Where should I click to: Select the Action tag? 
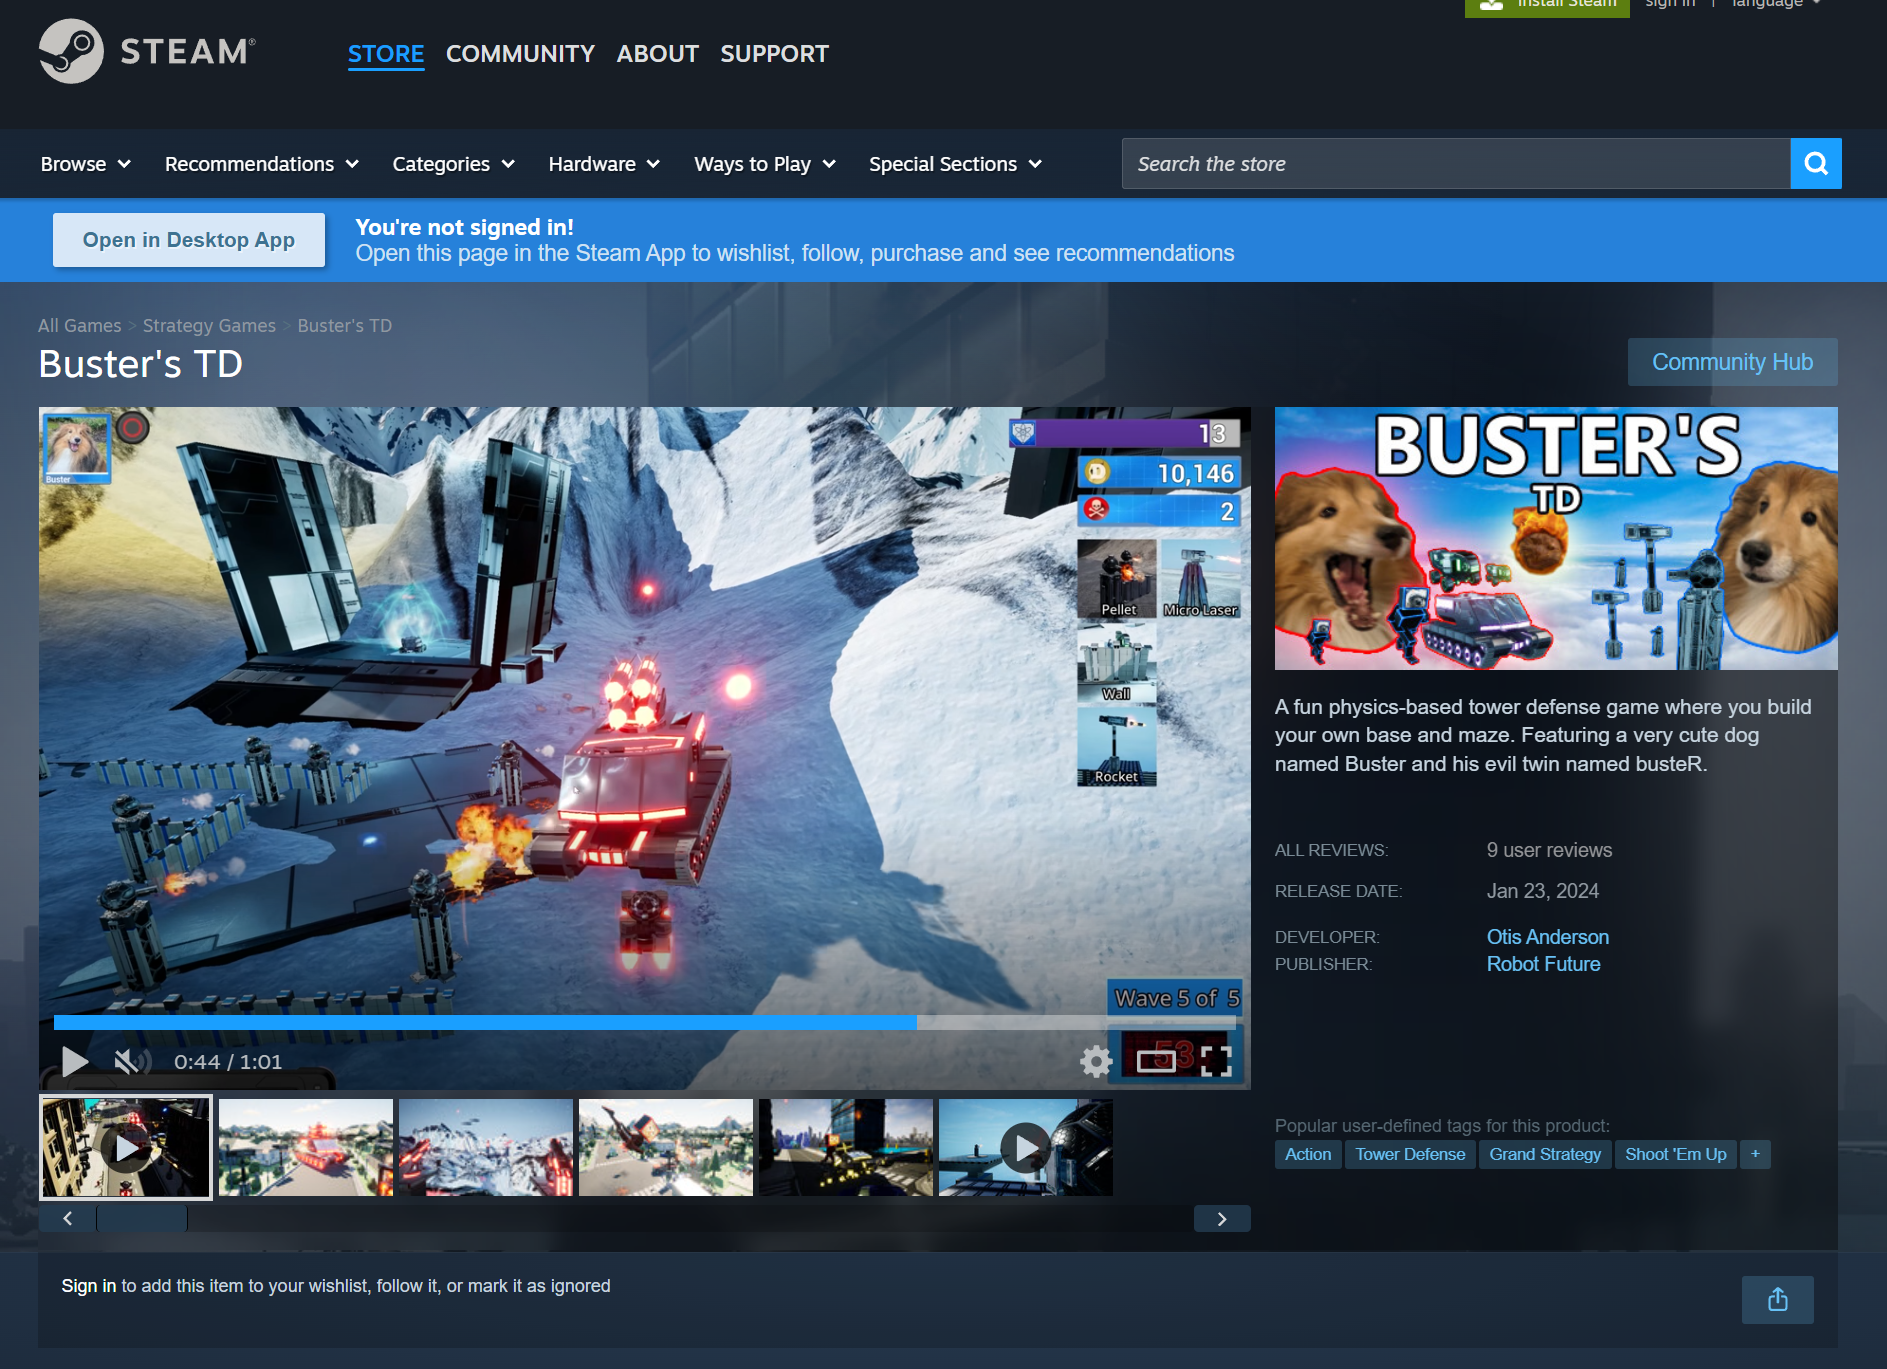pyautogui.click(x=1308, y=1154)
